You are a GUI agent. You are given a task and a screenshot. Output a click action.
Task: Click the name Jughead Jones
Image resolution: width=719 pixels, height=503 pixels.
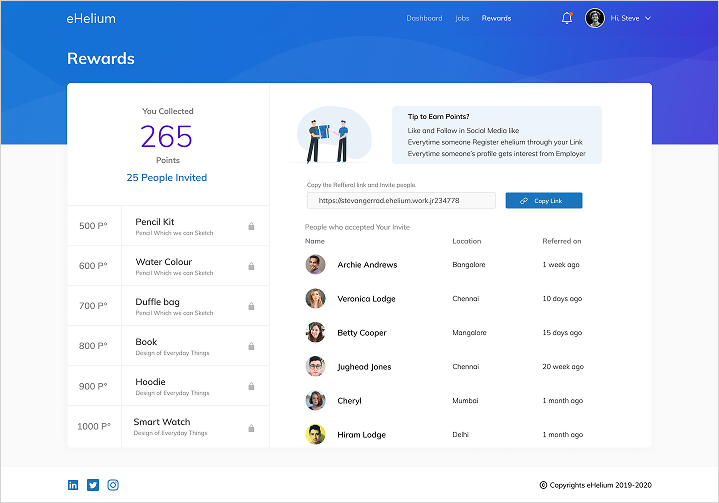364,367
